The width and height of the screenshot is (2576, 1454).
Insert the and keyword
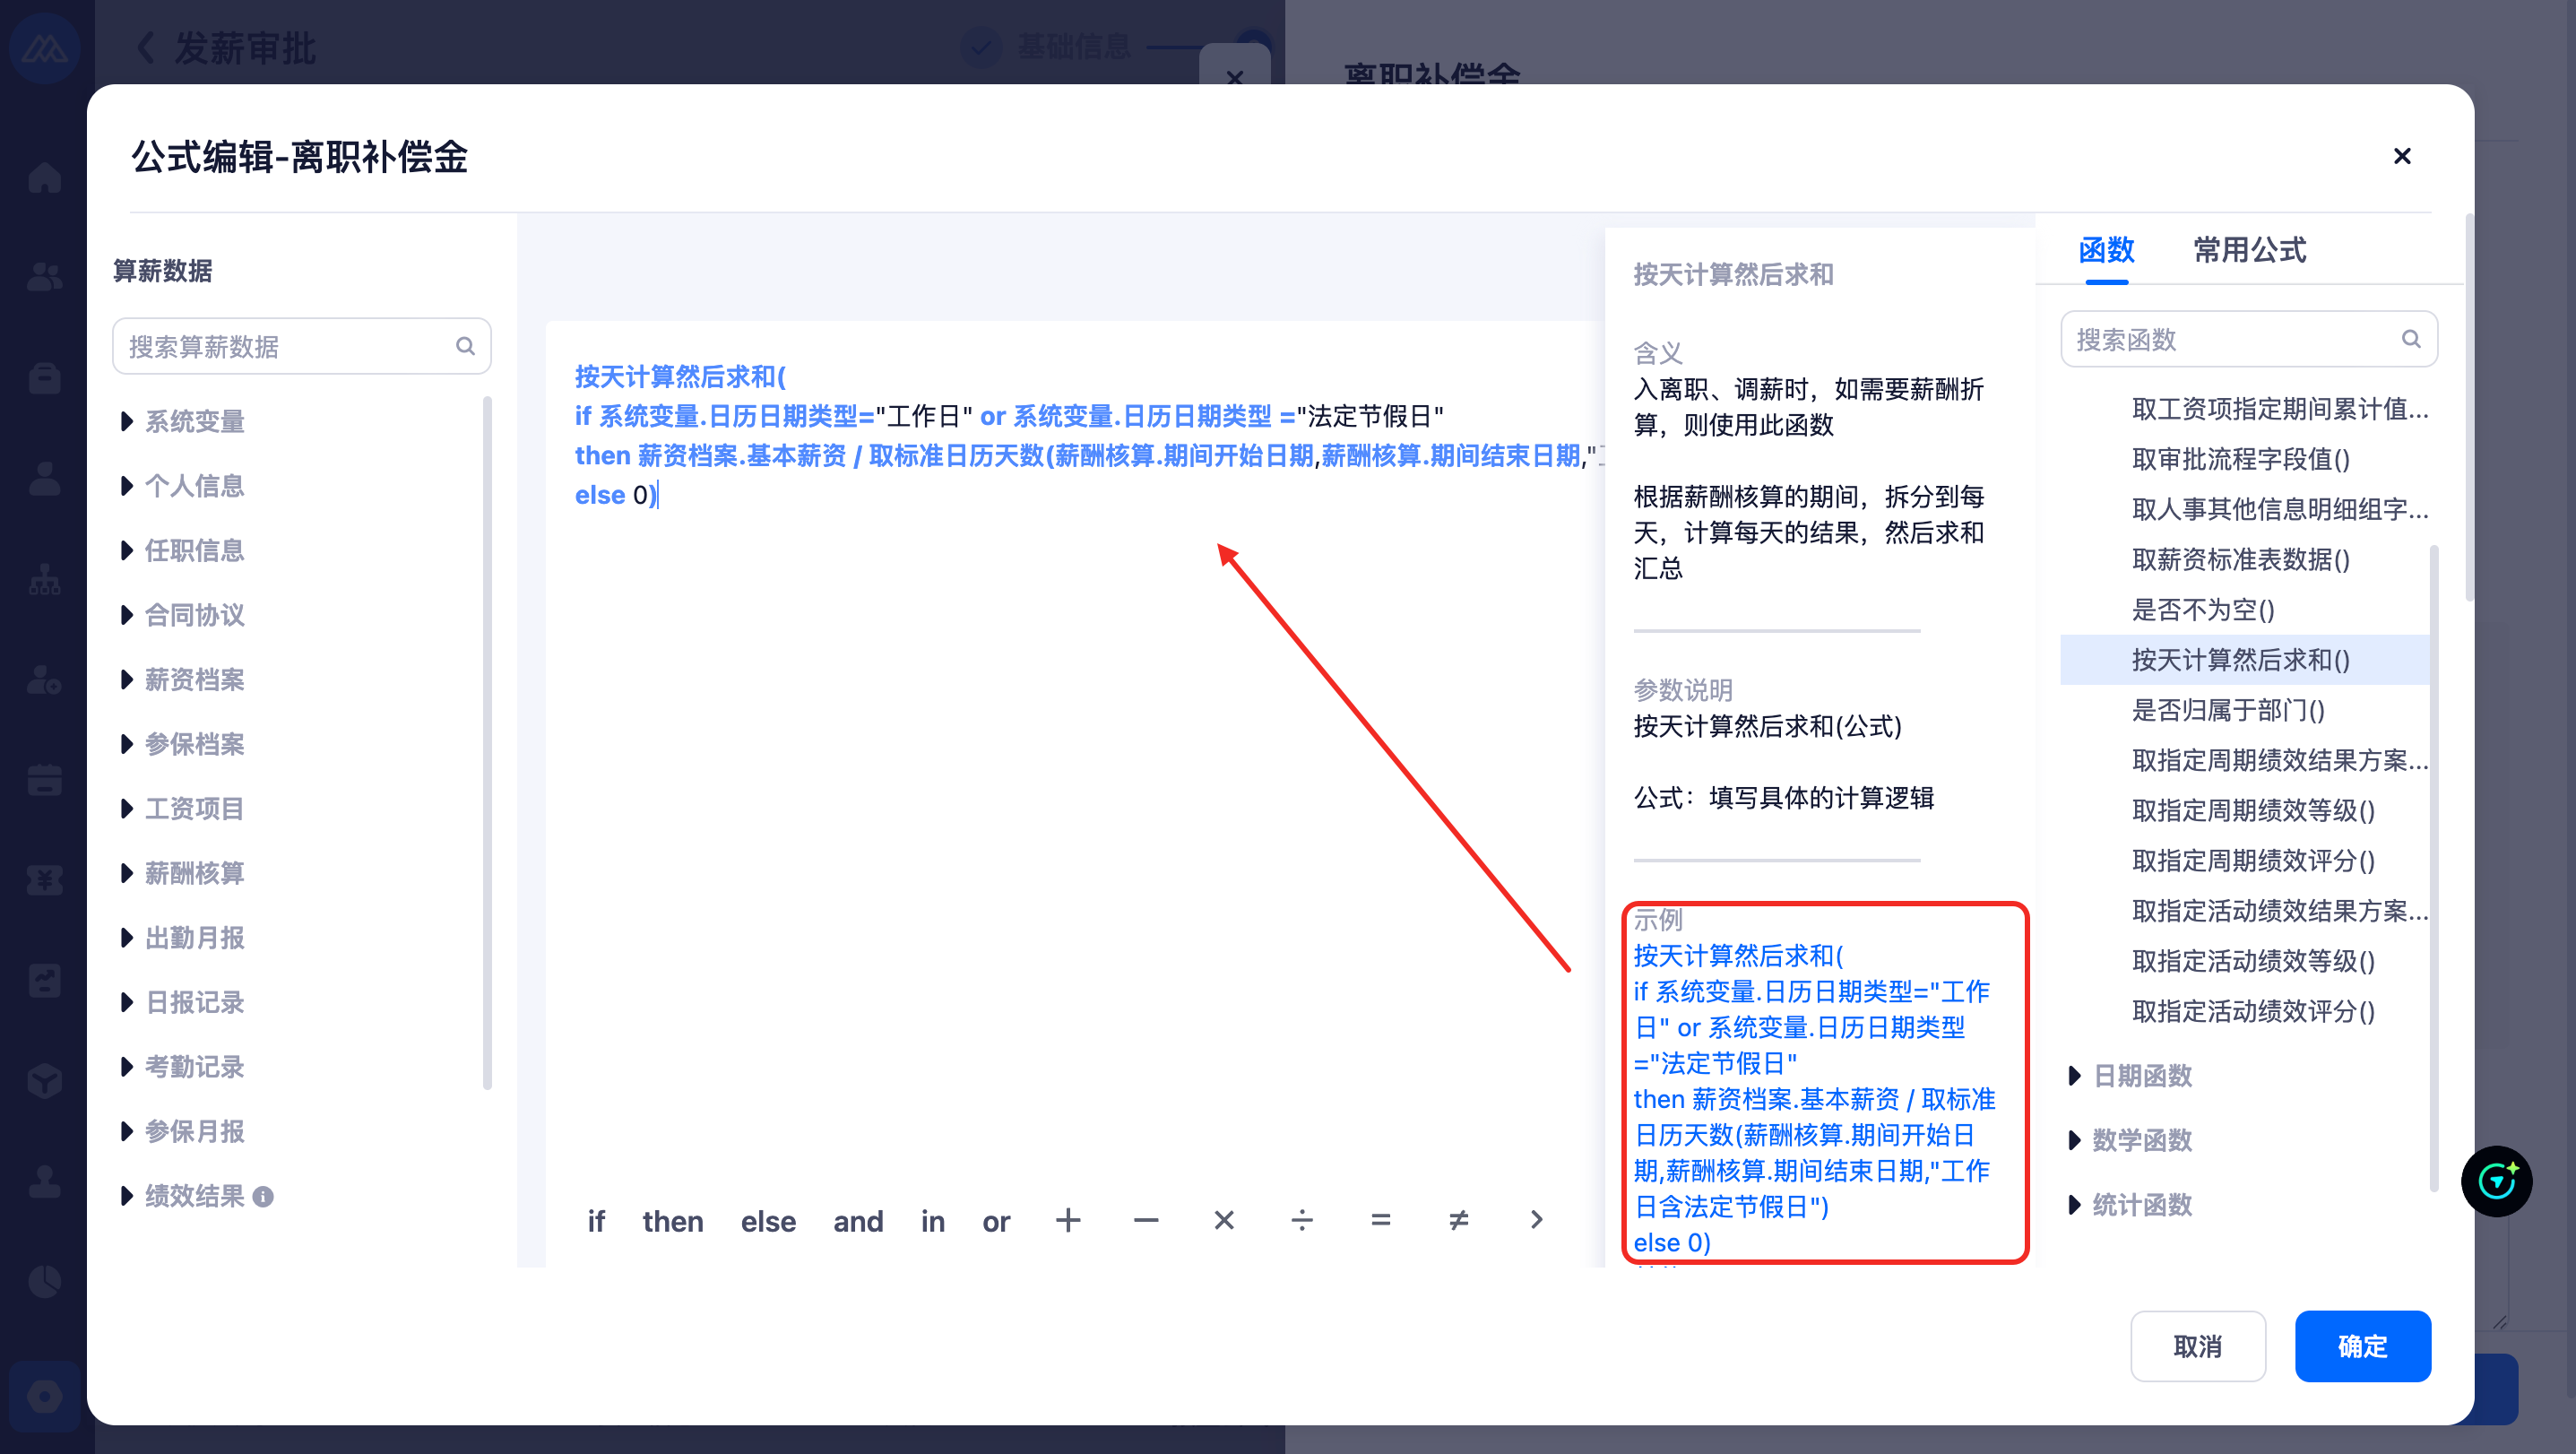click(x=858, y=1221)
